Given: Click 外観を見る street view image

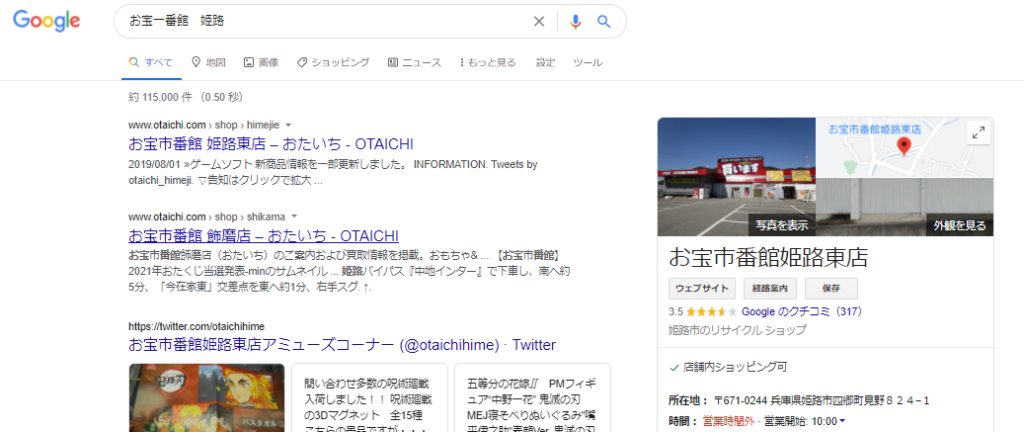Looking at the screenshot, I should coord(905,207).
